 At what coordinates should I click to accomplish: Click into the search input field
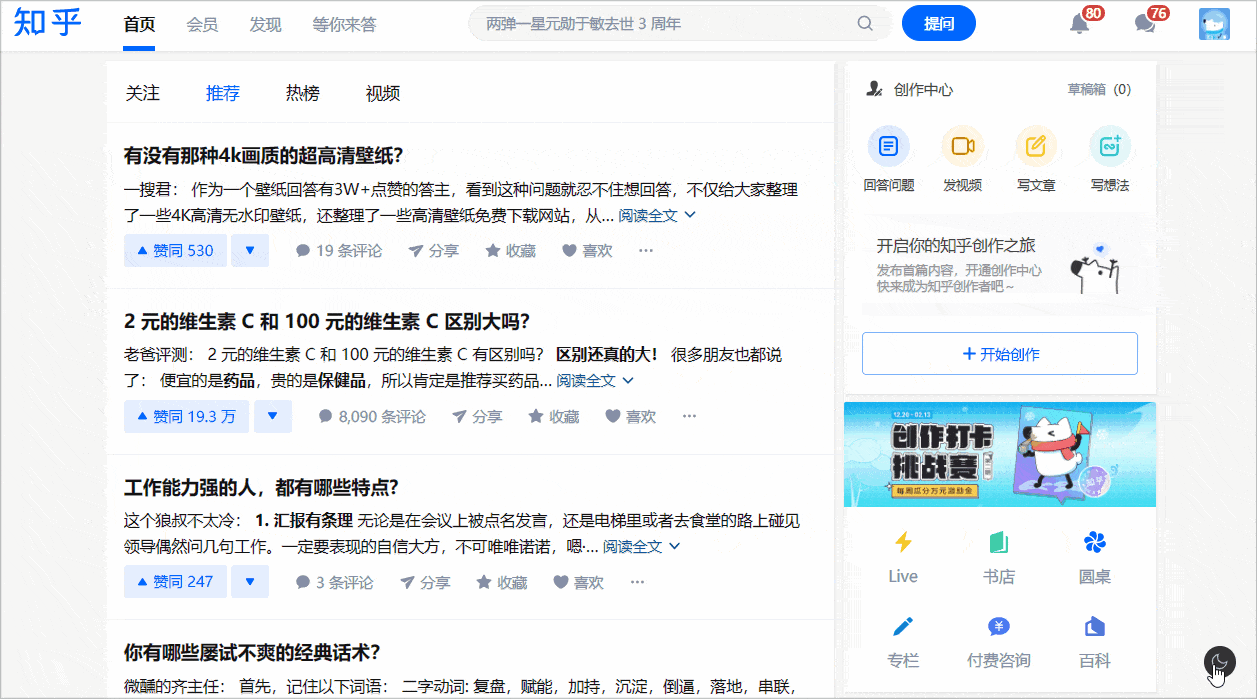[x=665, y=24]
